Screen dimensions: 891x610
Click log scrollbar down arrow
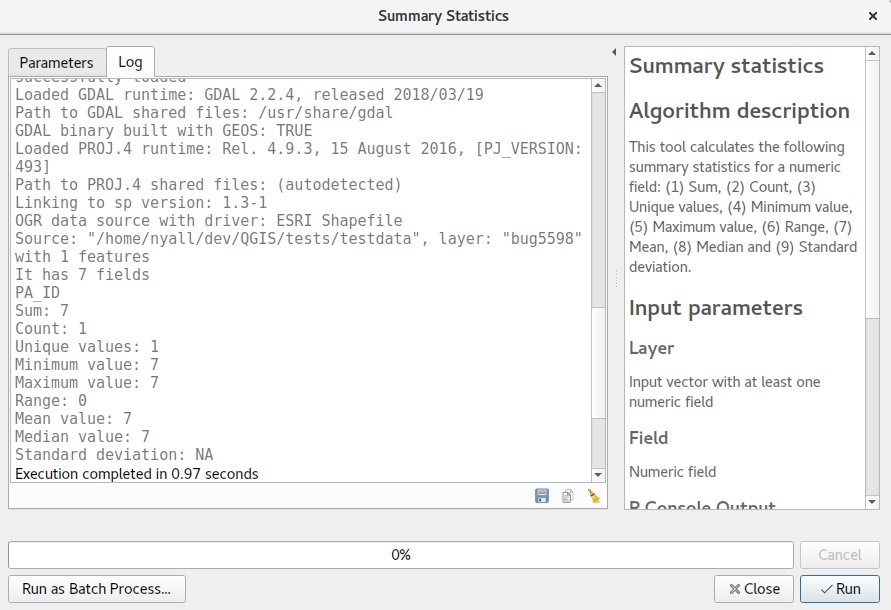point(598,475)
